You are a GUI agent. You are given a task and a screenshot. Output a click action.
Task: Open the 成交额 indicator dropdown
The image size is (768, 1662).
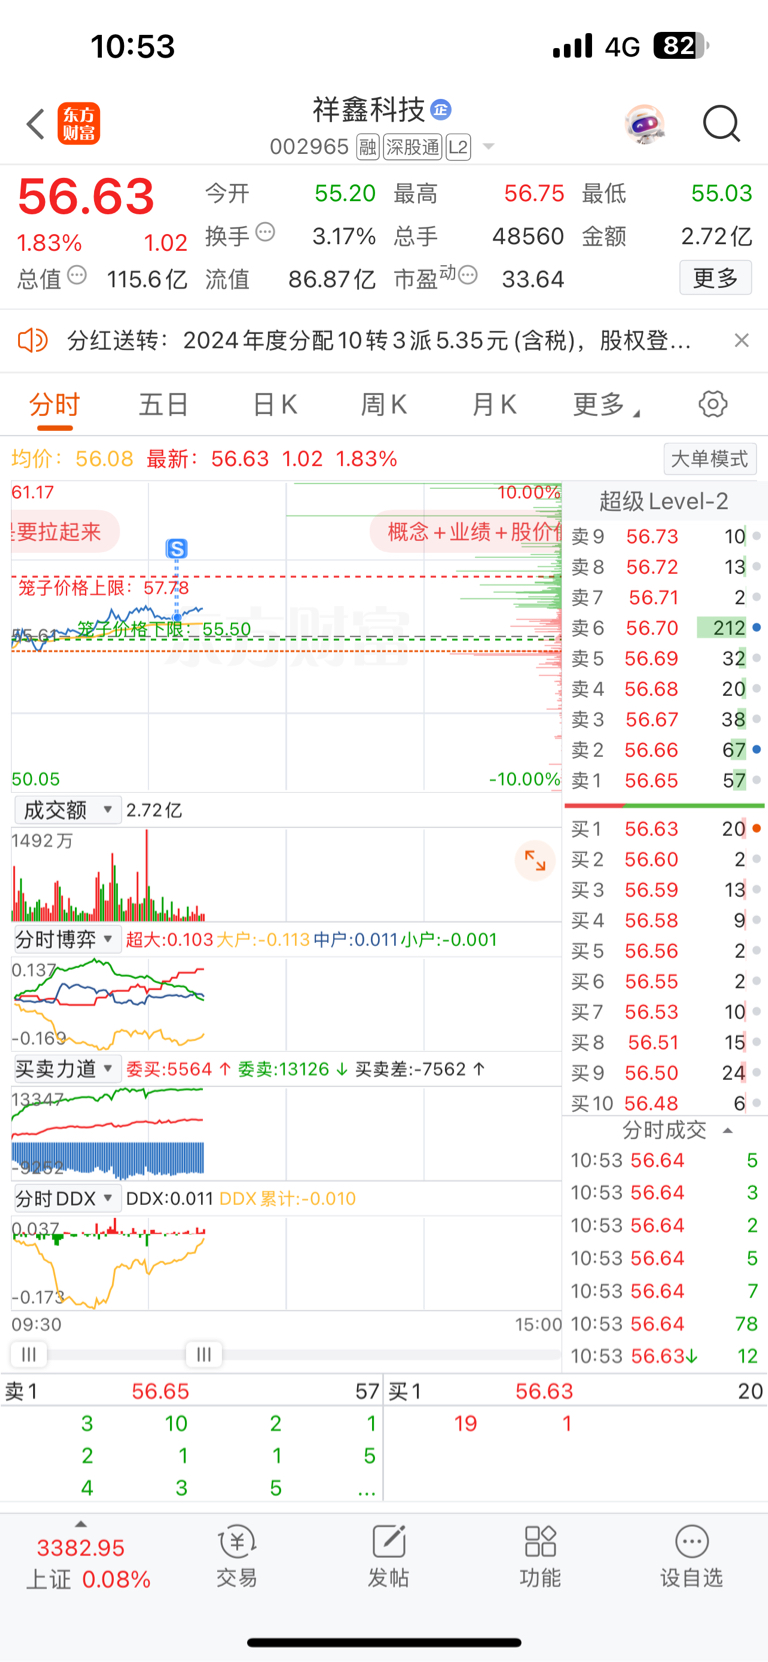click(x=68, y=810)
